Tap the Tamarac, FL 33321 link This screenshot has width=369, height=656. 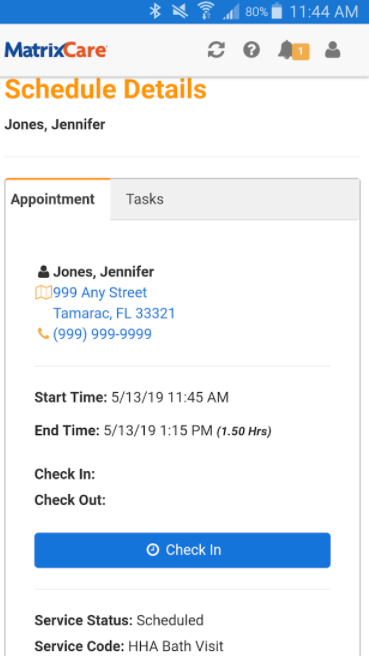point(114,313)
